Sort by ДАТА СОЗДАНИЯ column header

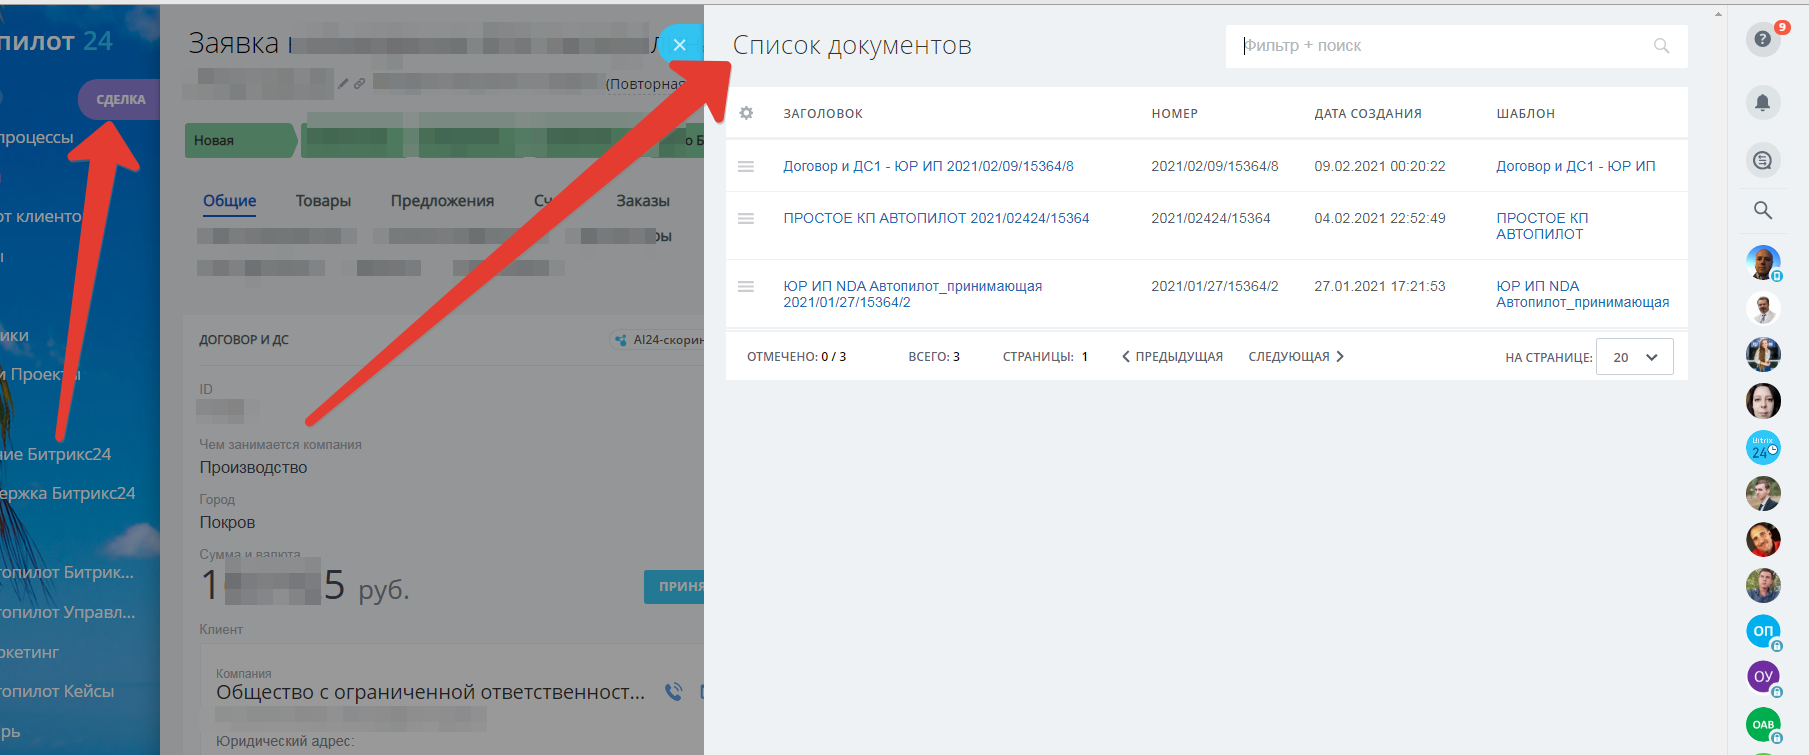tap(1367, 114)
